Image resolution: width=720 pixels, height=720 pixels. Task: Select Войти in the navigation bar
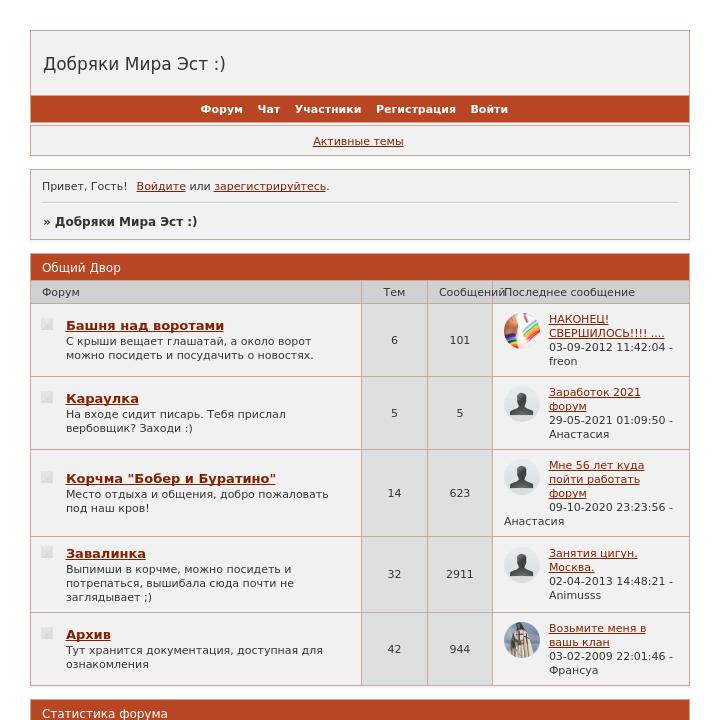pyautogui.click(x=489, y=109)
